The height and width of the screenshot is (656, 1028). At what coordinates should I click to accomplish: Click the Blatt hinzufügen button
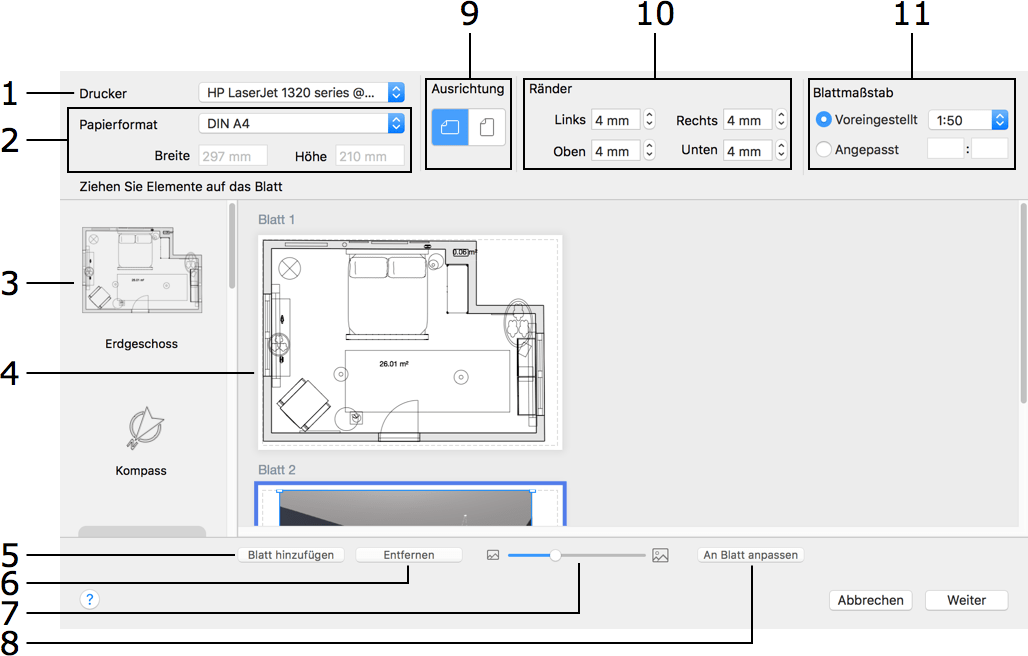click(290, 554)
